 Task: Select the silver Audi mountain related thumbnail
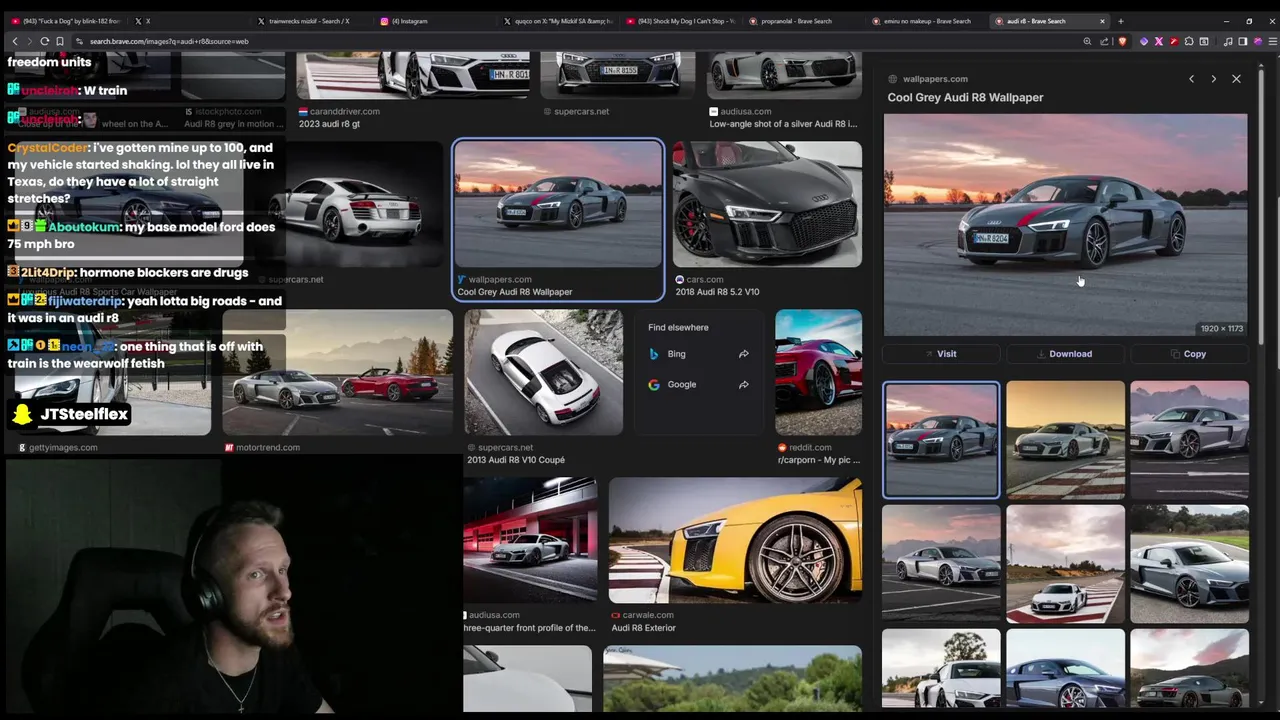click(x=1189, y=439)
